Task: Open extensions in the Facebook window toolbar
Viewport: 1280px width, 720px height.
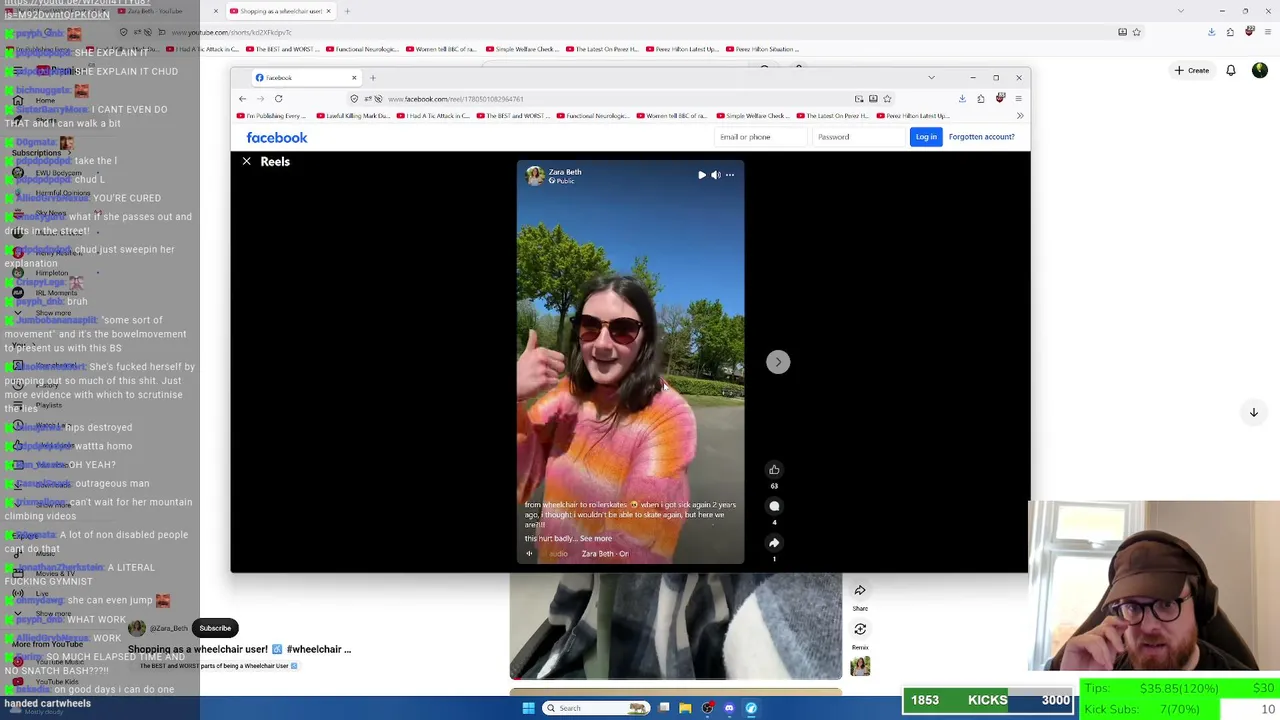Action: pyautogui.click(x=981, y=99)
